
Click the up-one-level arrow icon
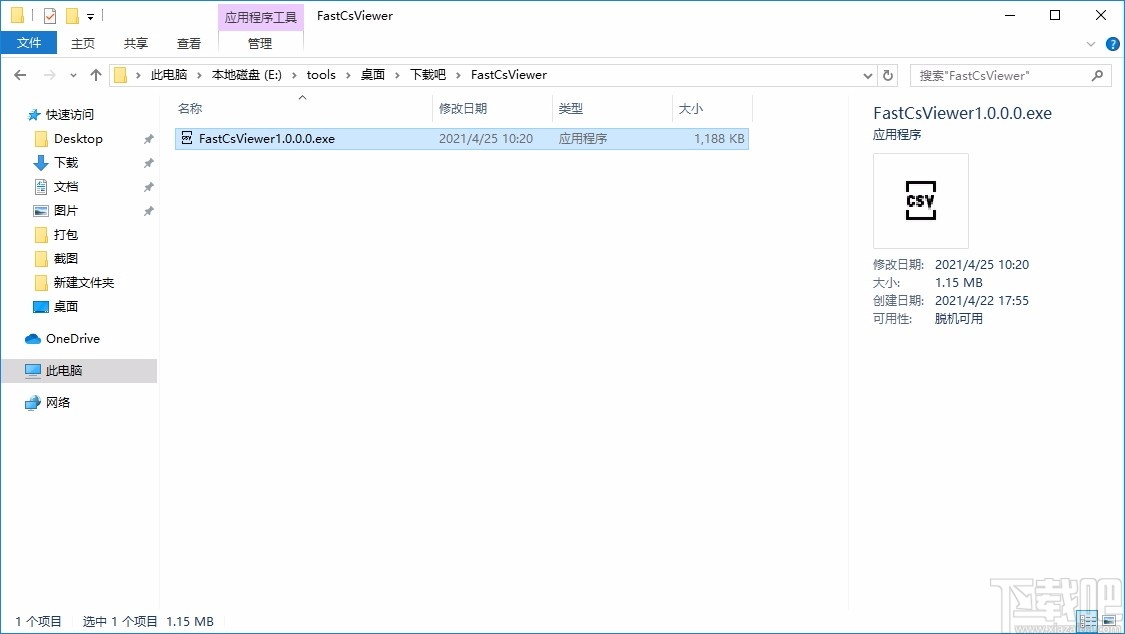(x=95, y=74)
